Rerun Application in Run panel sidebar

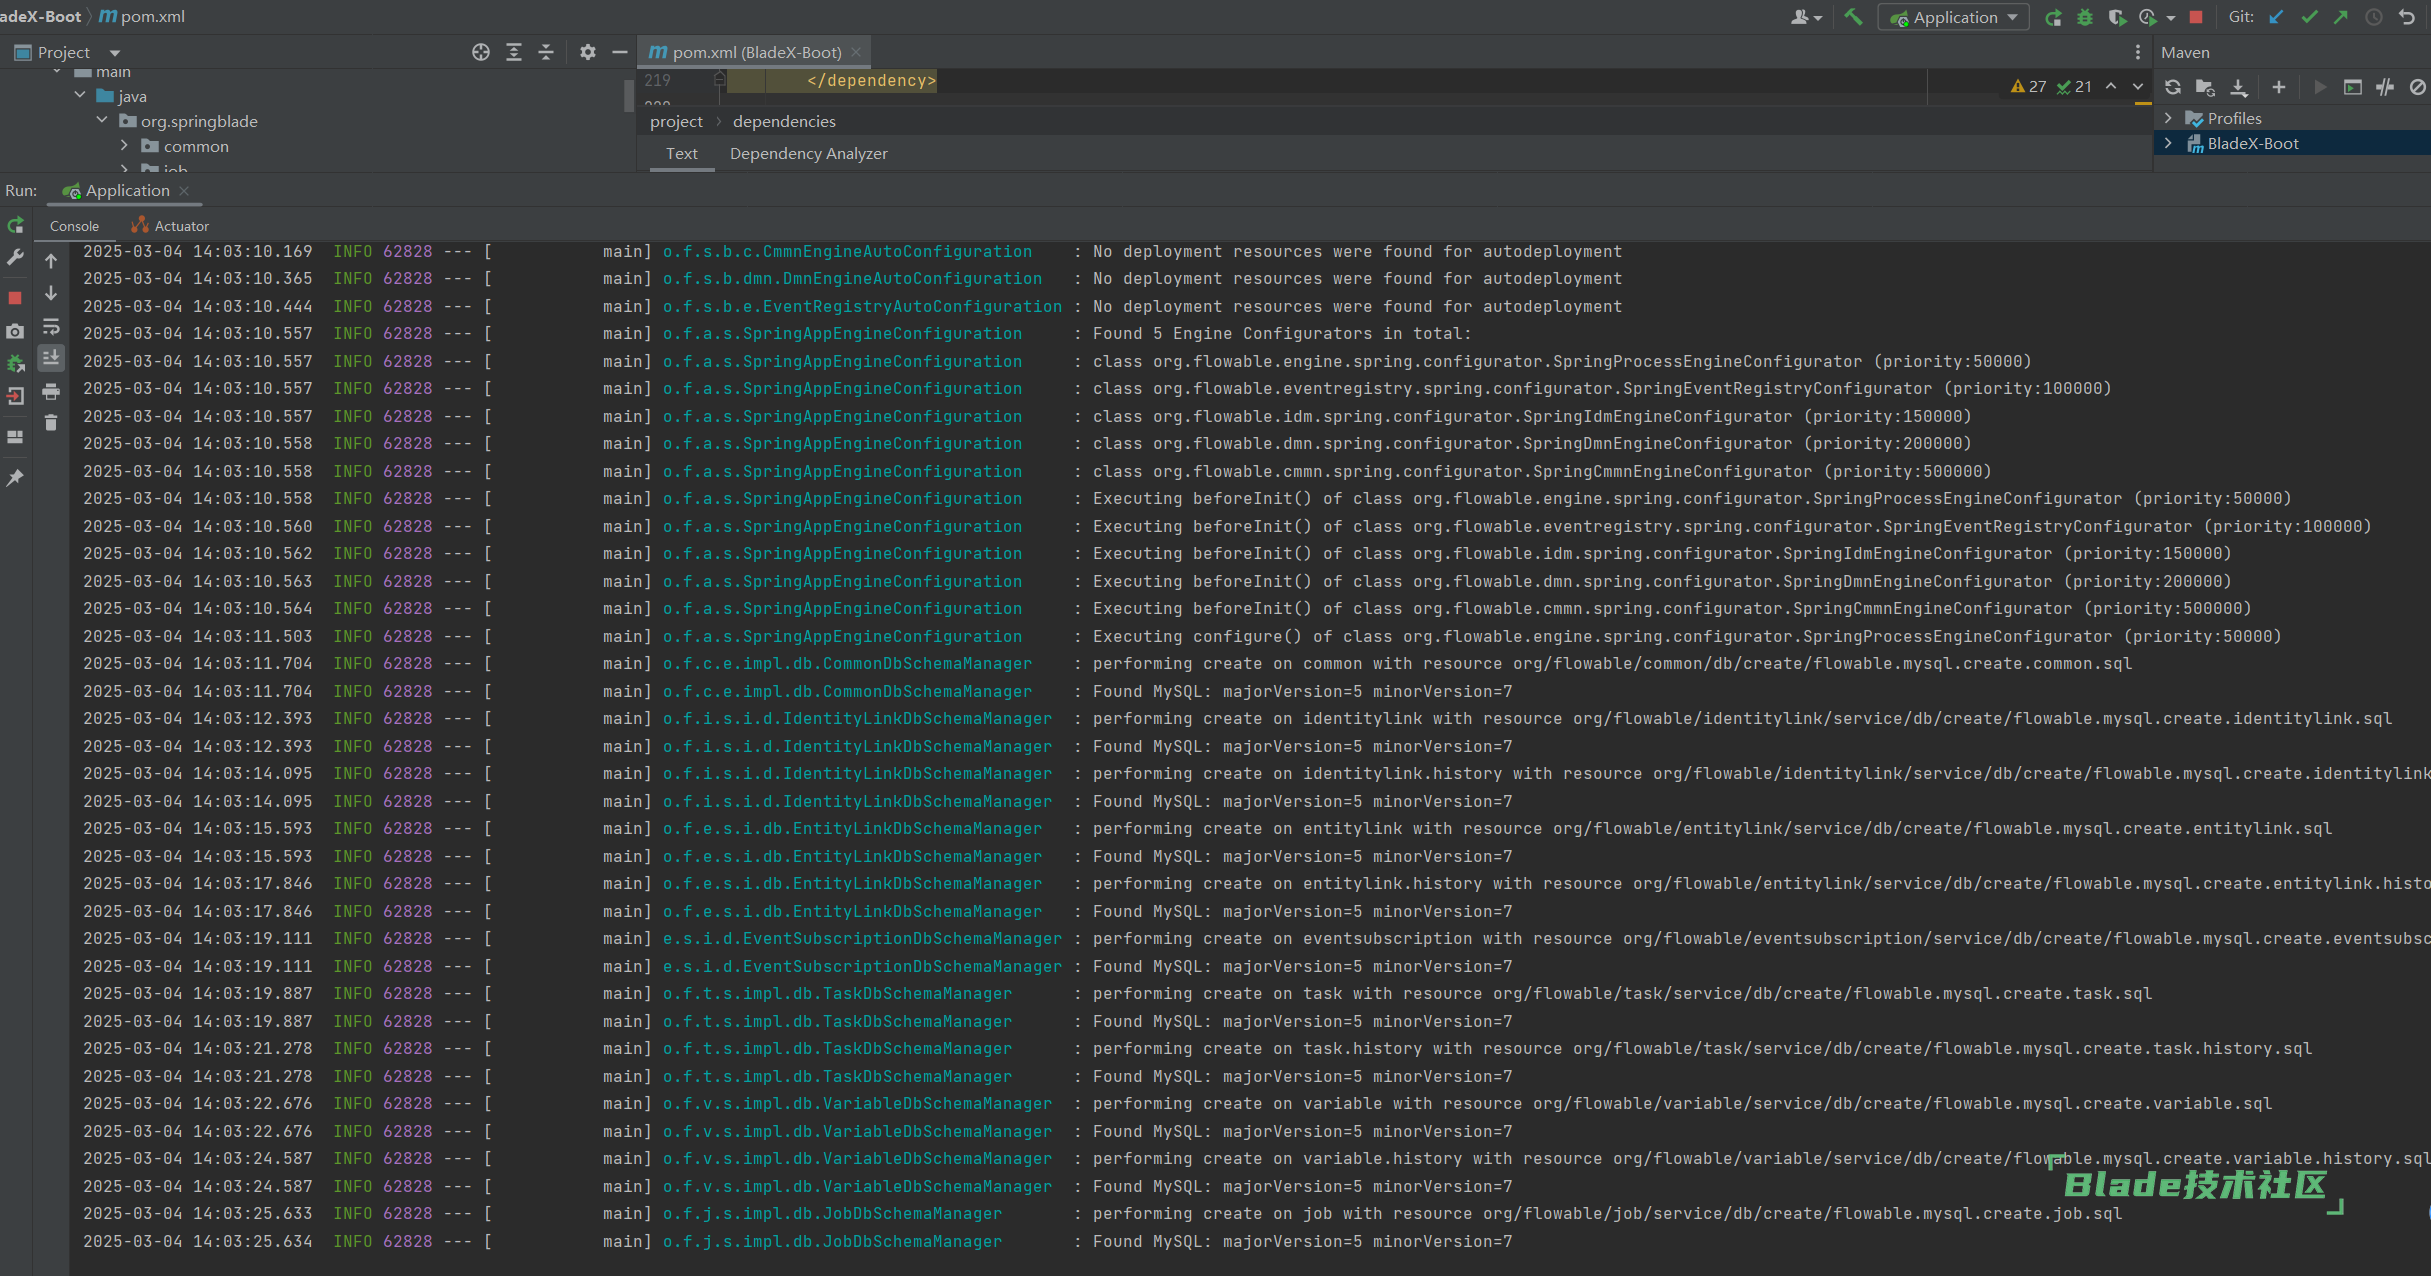tap(15, 226)
